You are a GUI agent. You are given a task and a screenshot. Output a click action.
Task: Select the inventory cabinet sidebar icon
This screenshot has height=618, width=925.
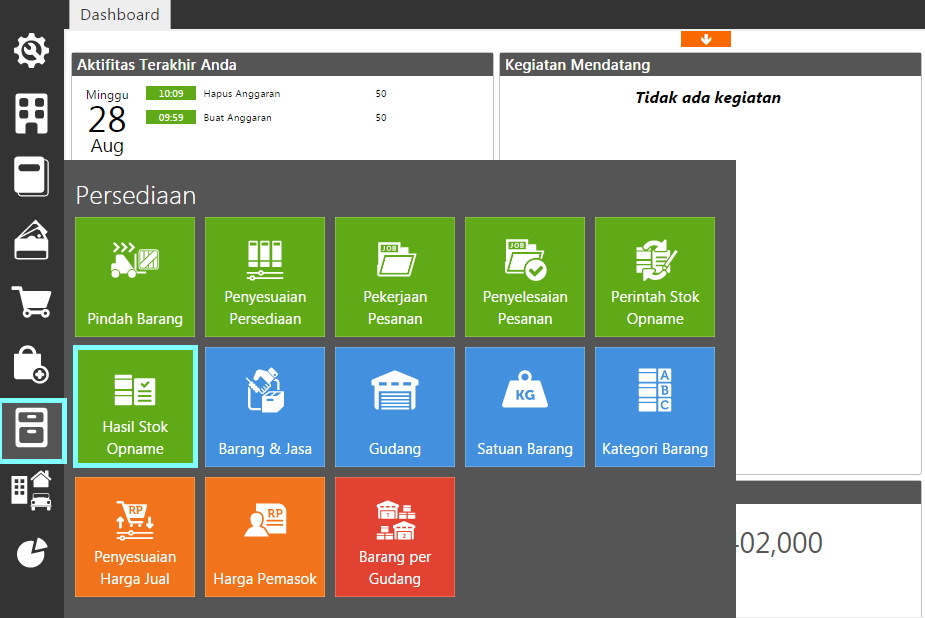32,430
